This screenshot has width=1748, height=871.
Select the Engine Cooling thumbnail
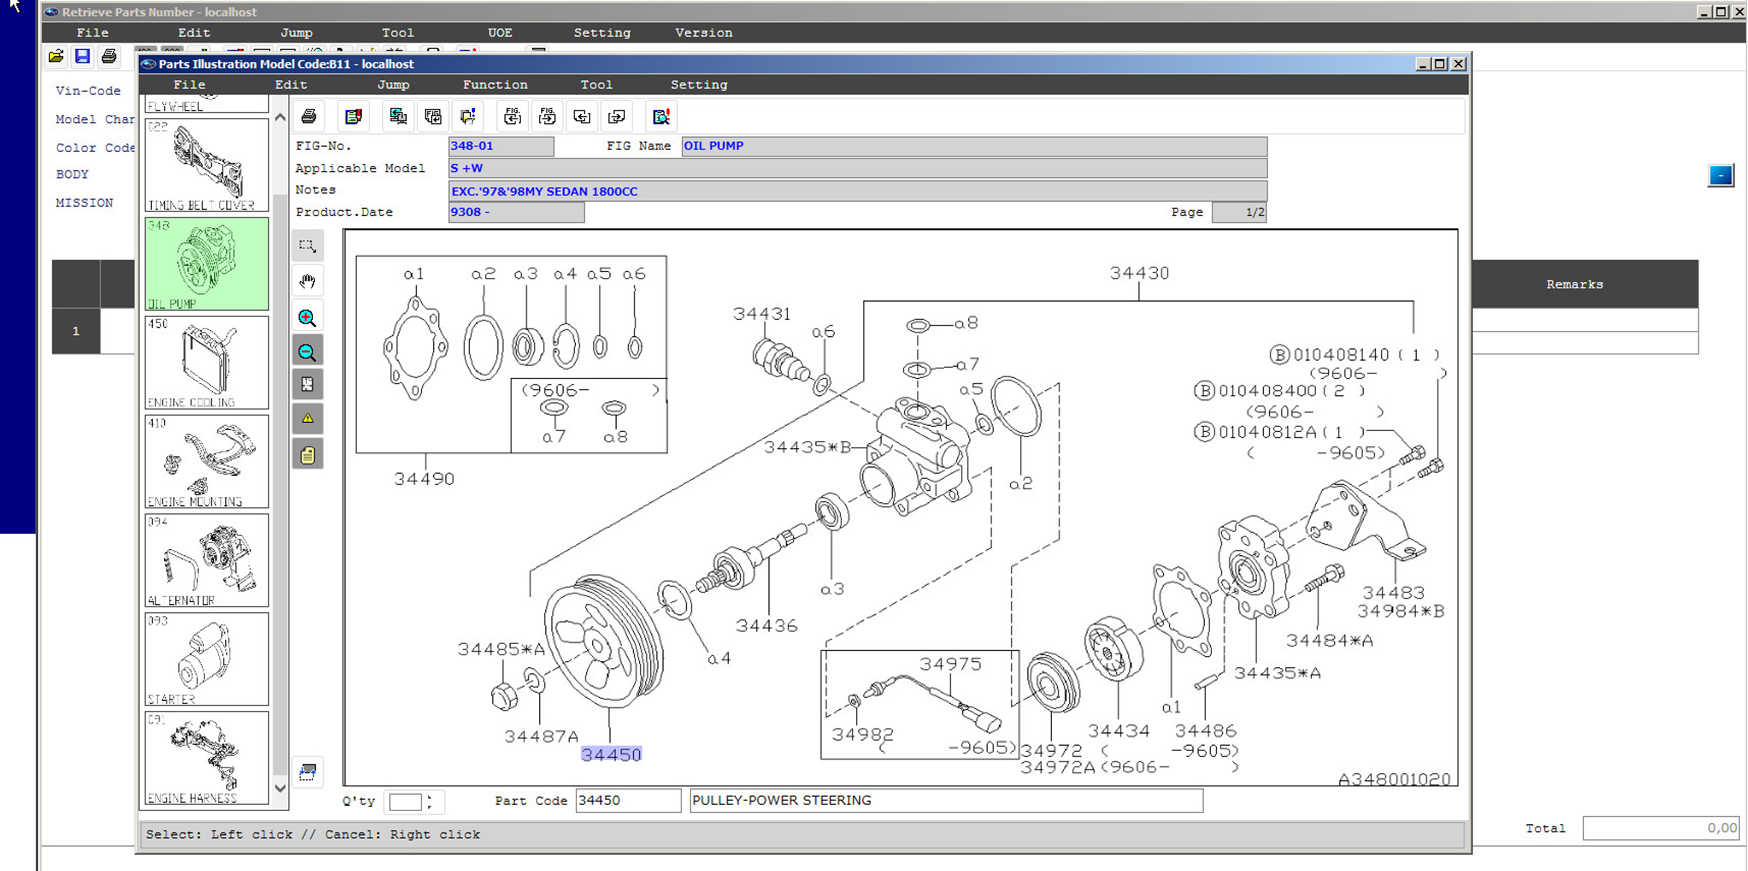pos(206,362)
